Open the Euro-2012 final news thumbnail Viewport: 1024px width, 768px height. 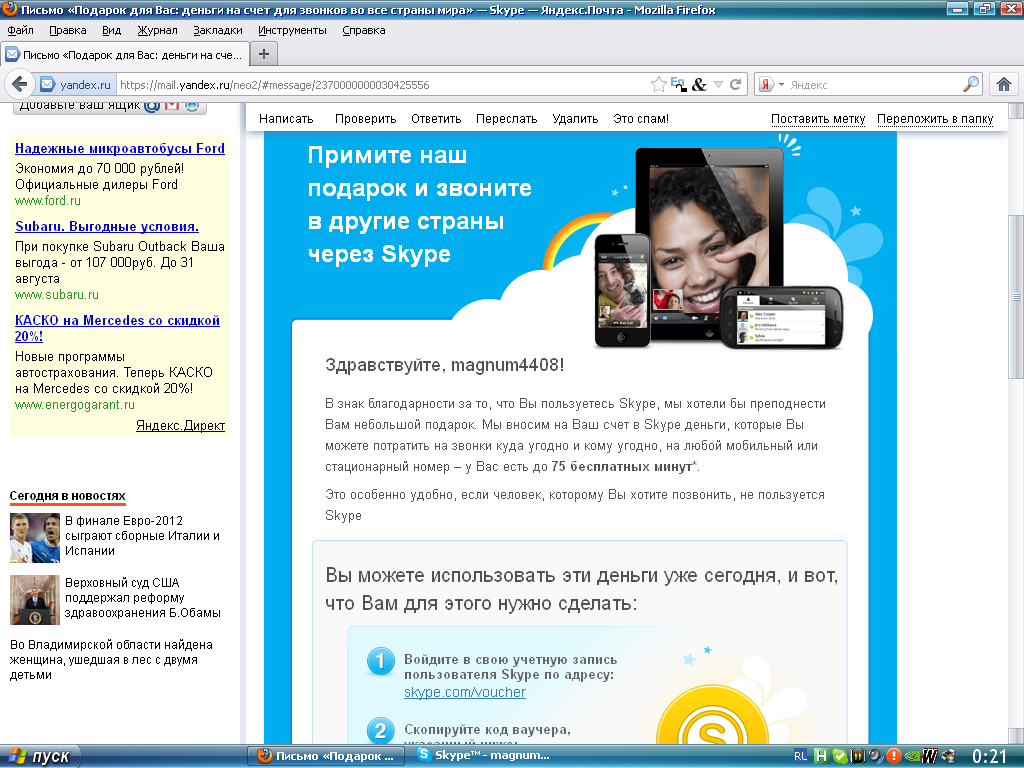coord(35,538)
